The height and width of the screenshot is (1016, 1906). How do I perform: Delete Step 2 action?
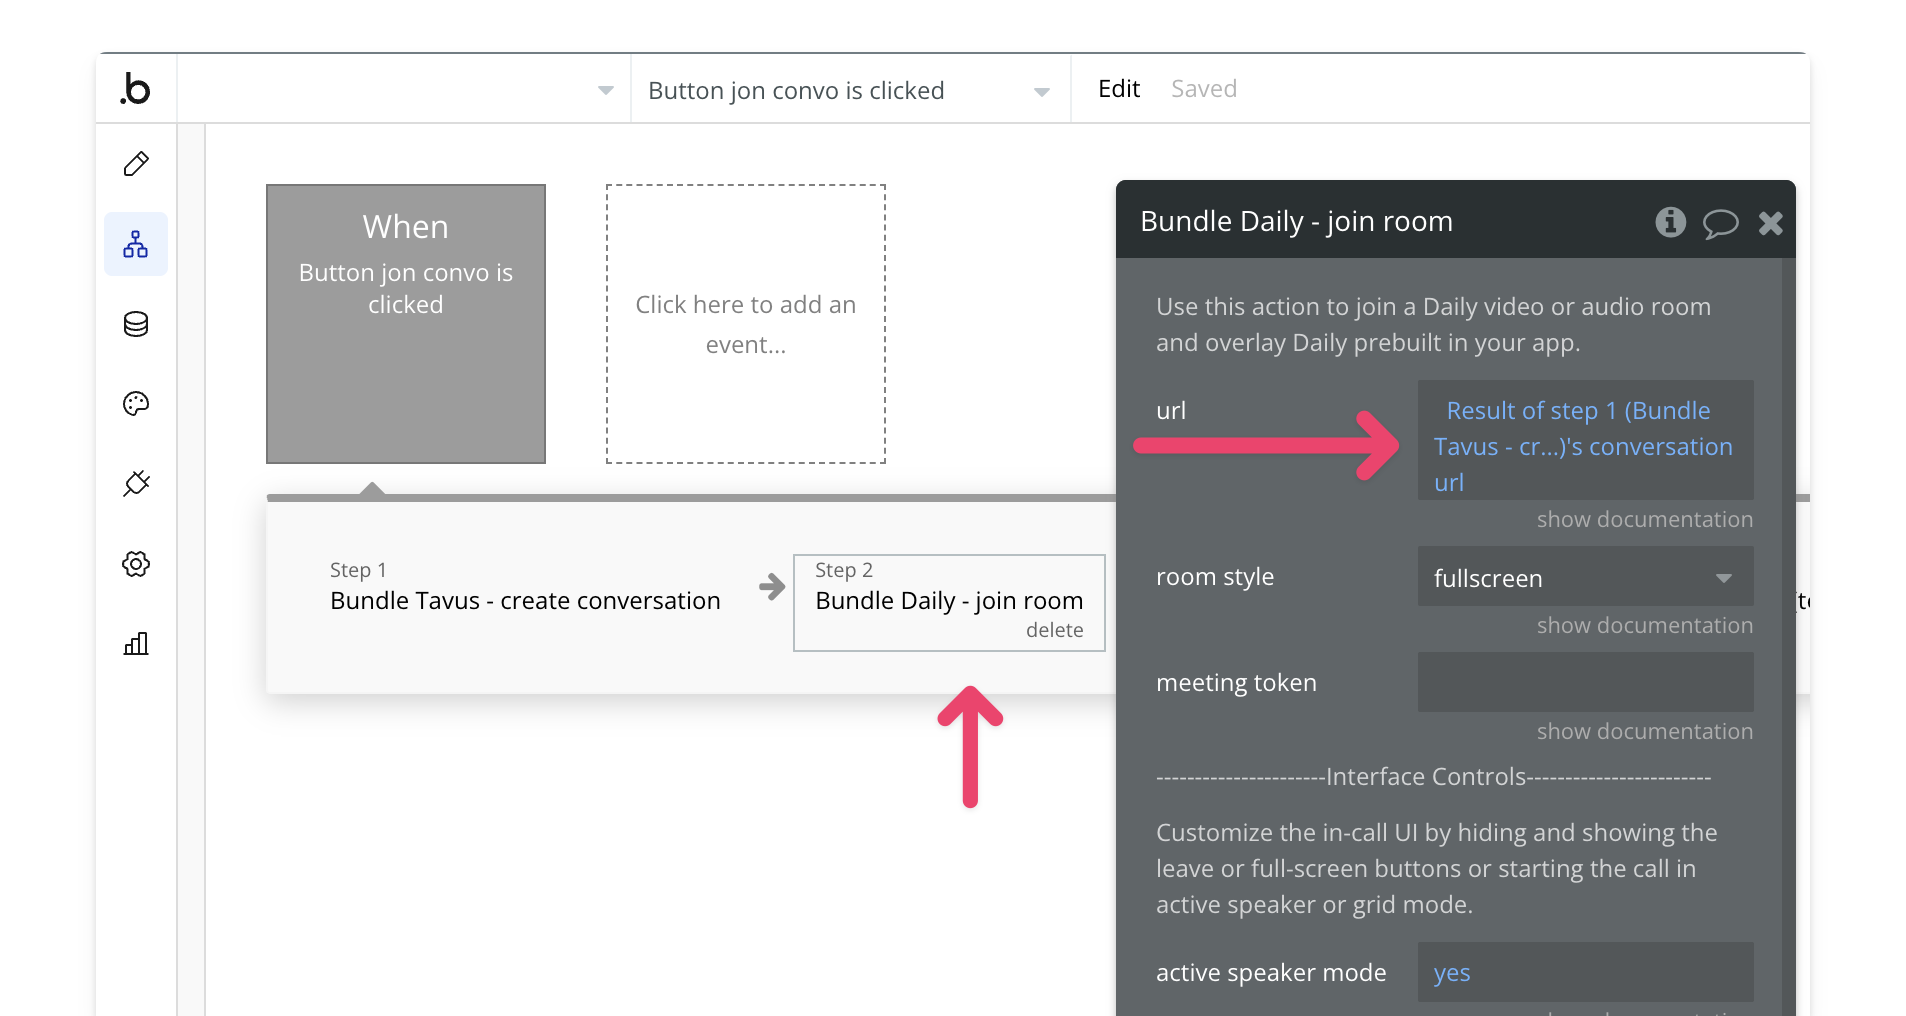click(x=1054, y=630)
